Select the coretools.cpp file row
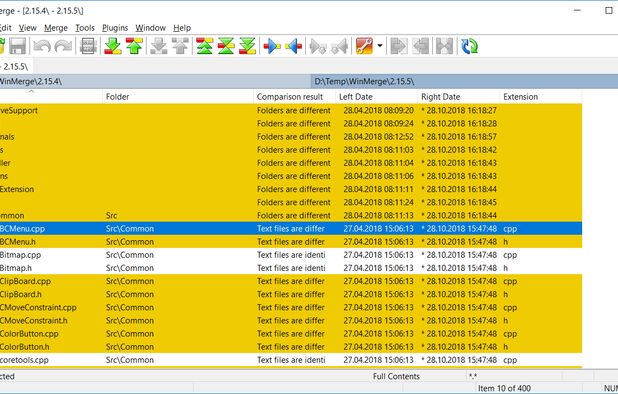 [x=291, y=360]
